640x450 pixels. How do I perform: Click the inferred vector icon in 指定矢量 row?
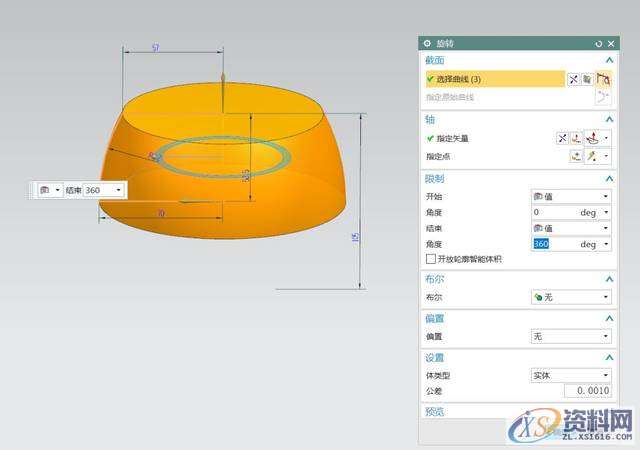pyautogui.click(x=593, y=139)
